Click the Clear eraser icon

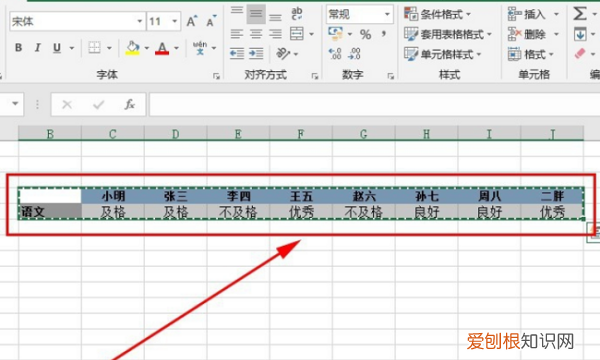(580, 54)
